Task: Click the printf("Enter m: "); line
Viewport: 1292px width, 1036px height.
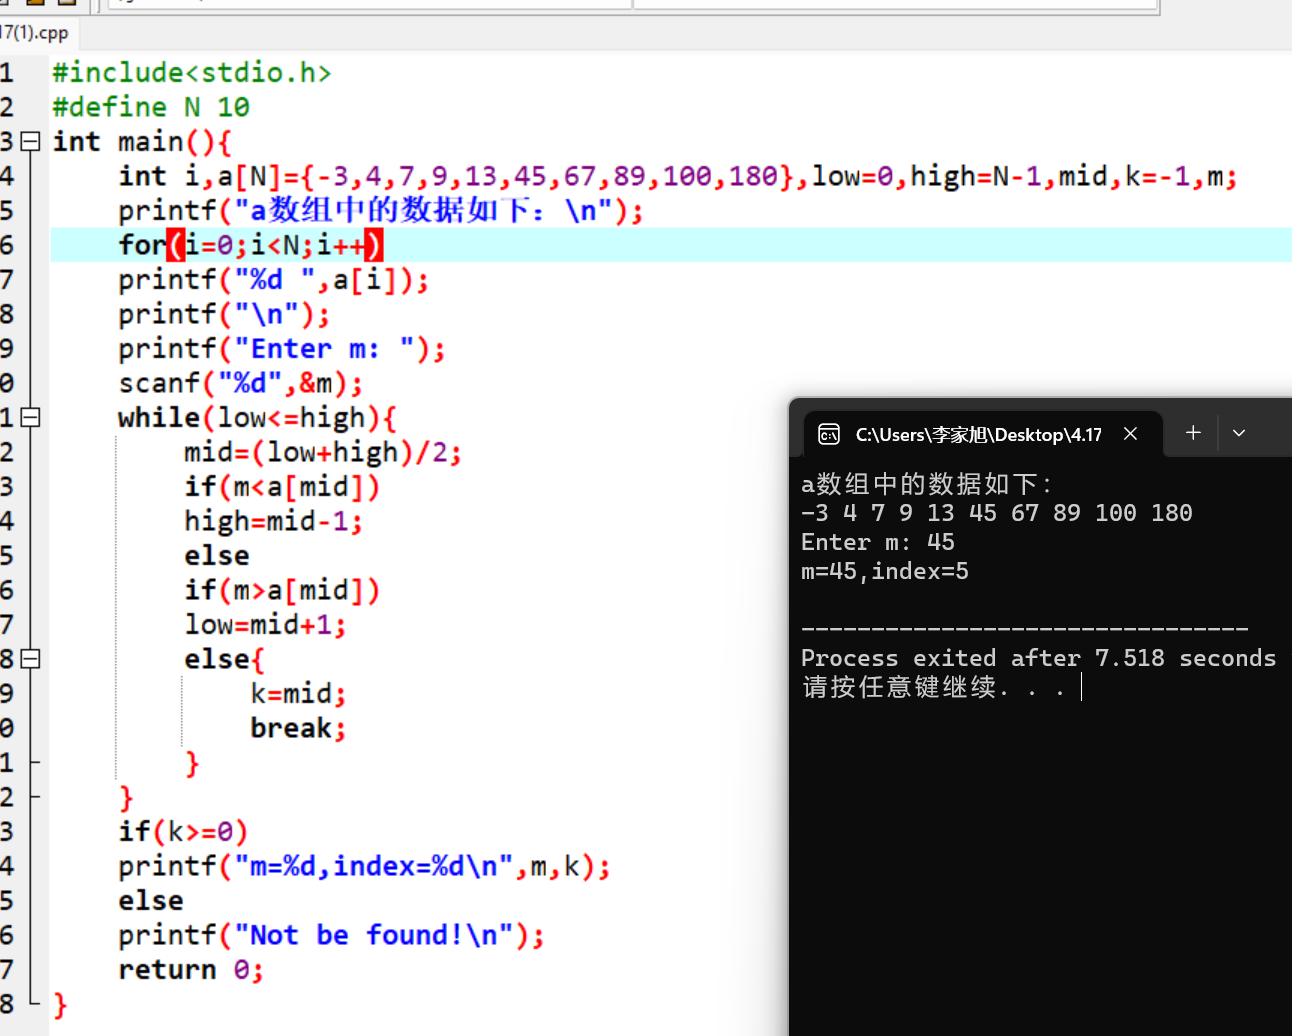Action: point(282,349)
